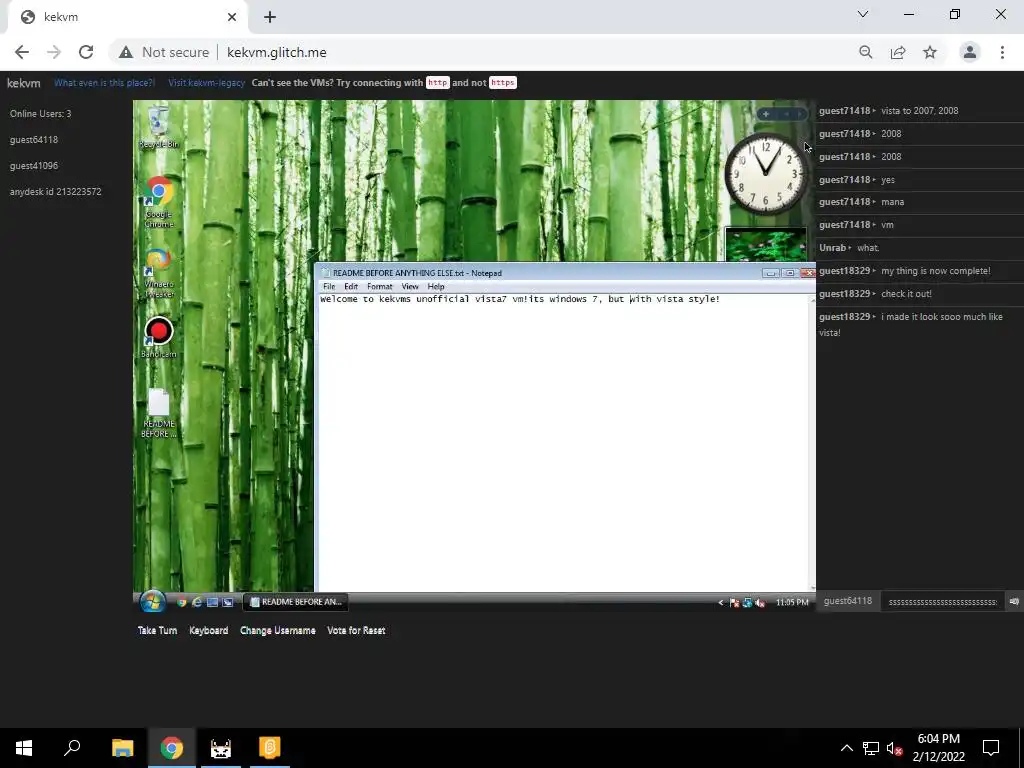Open Google Chrome shortcut on VM desktop
Image resolution: width=1024 pixels, height=768 pixels.
(x=159, y=201)
